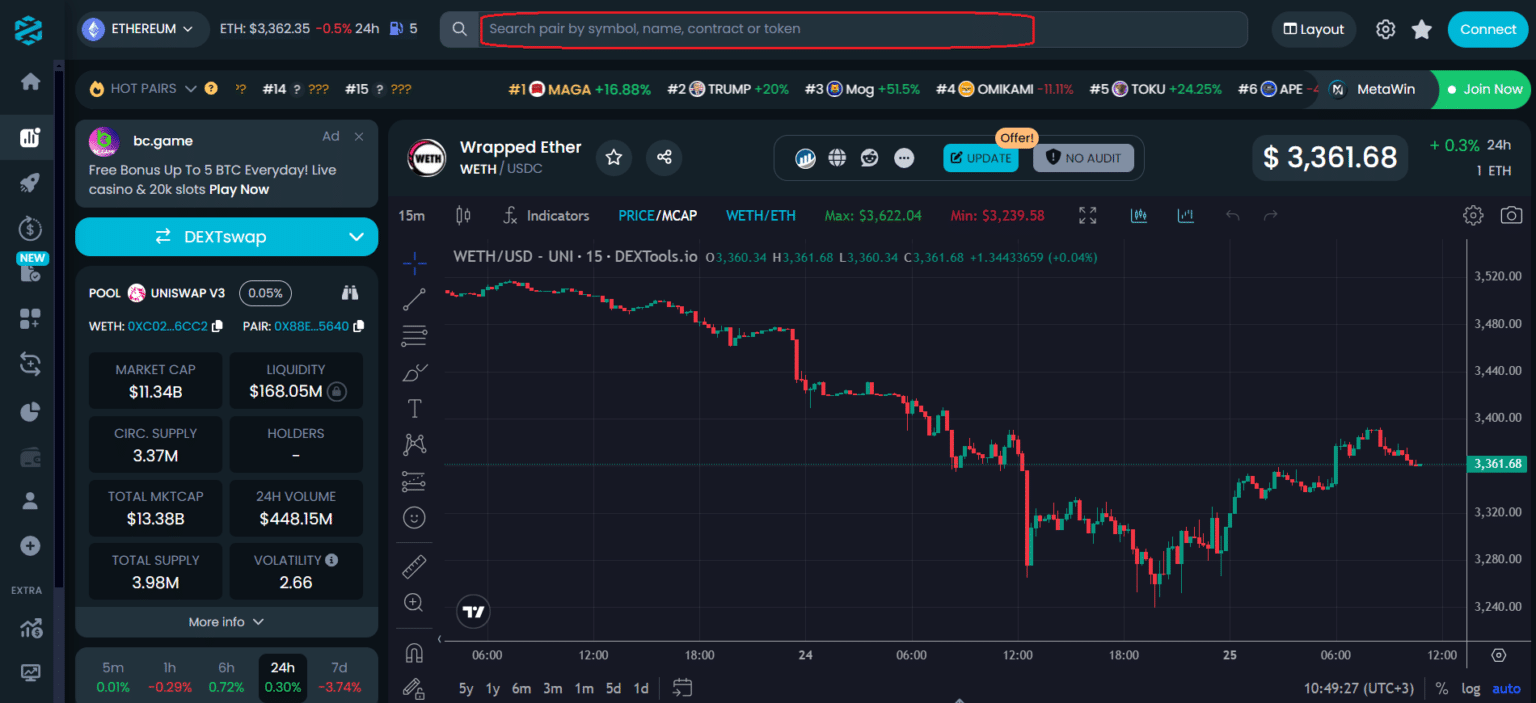The image size is (1536, 703).
Task: Click the Connect button
Action: point(1487,29)
